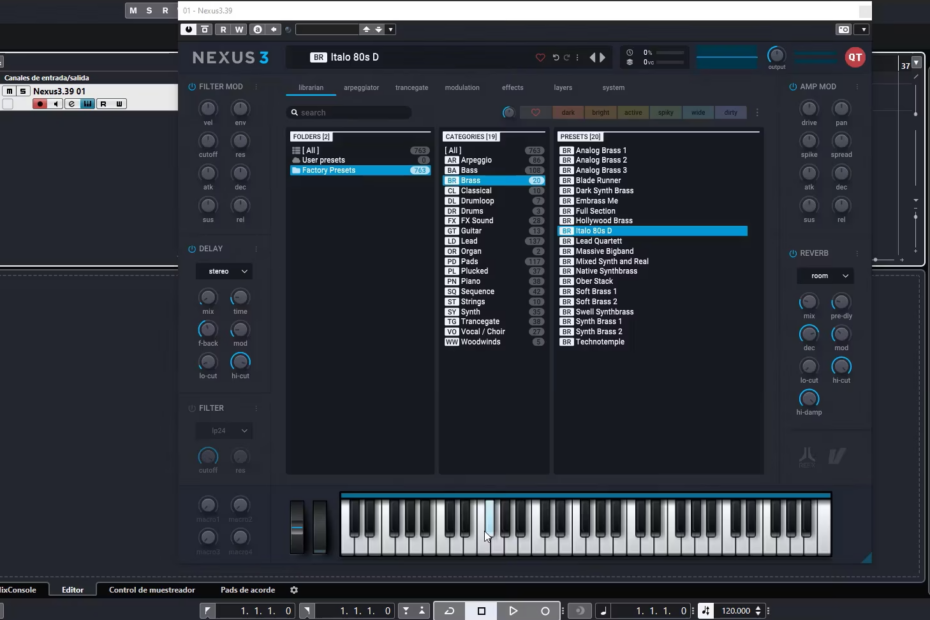This screenshot has height=620, width=930.
Task: Toggle the AMP MOD power switch
Action: click(793, 87)
